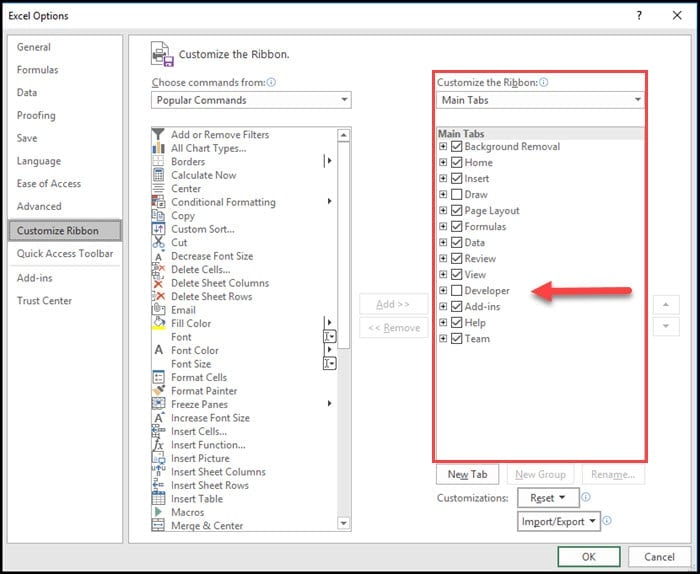This screenshot has width=700, height=574.
Task: Select the Format Painter brush icon
Action: (158, 391)
